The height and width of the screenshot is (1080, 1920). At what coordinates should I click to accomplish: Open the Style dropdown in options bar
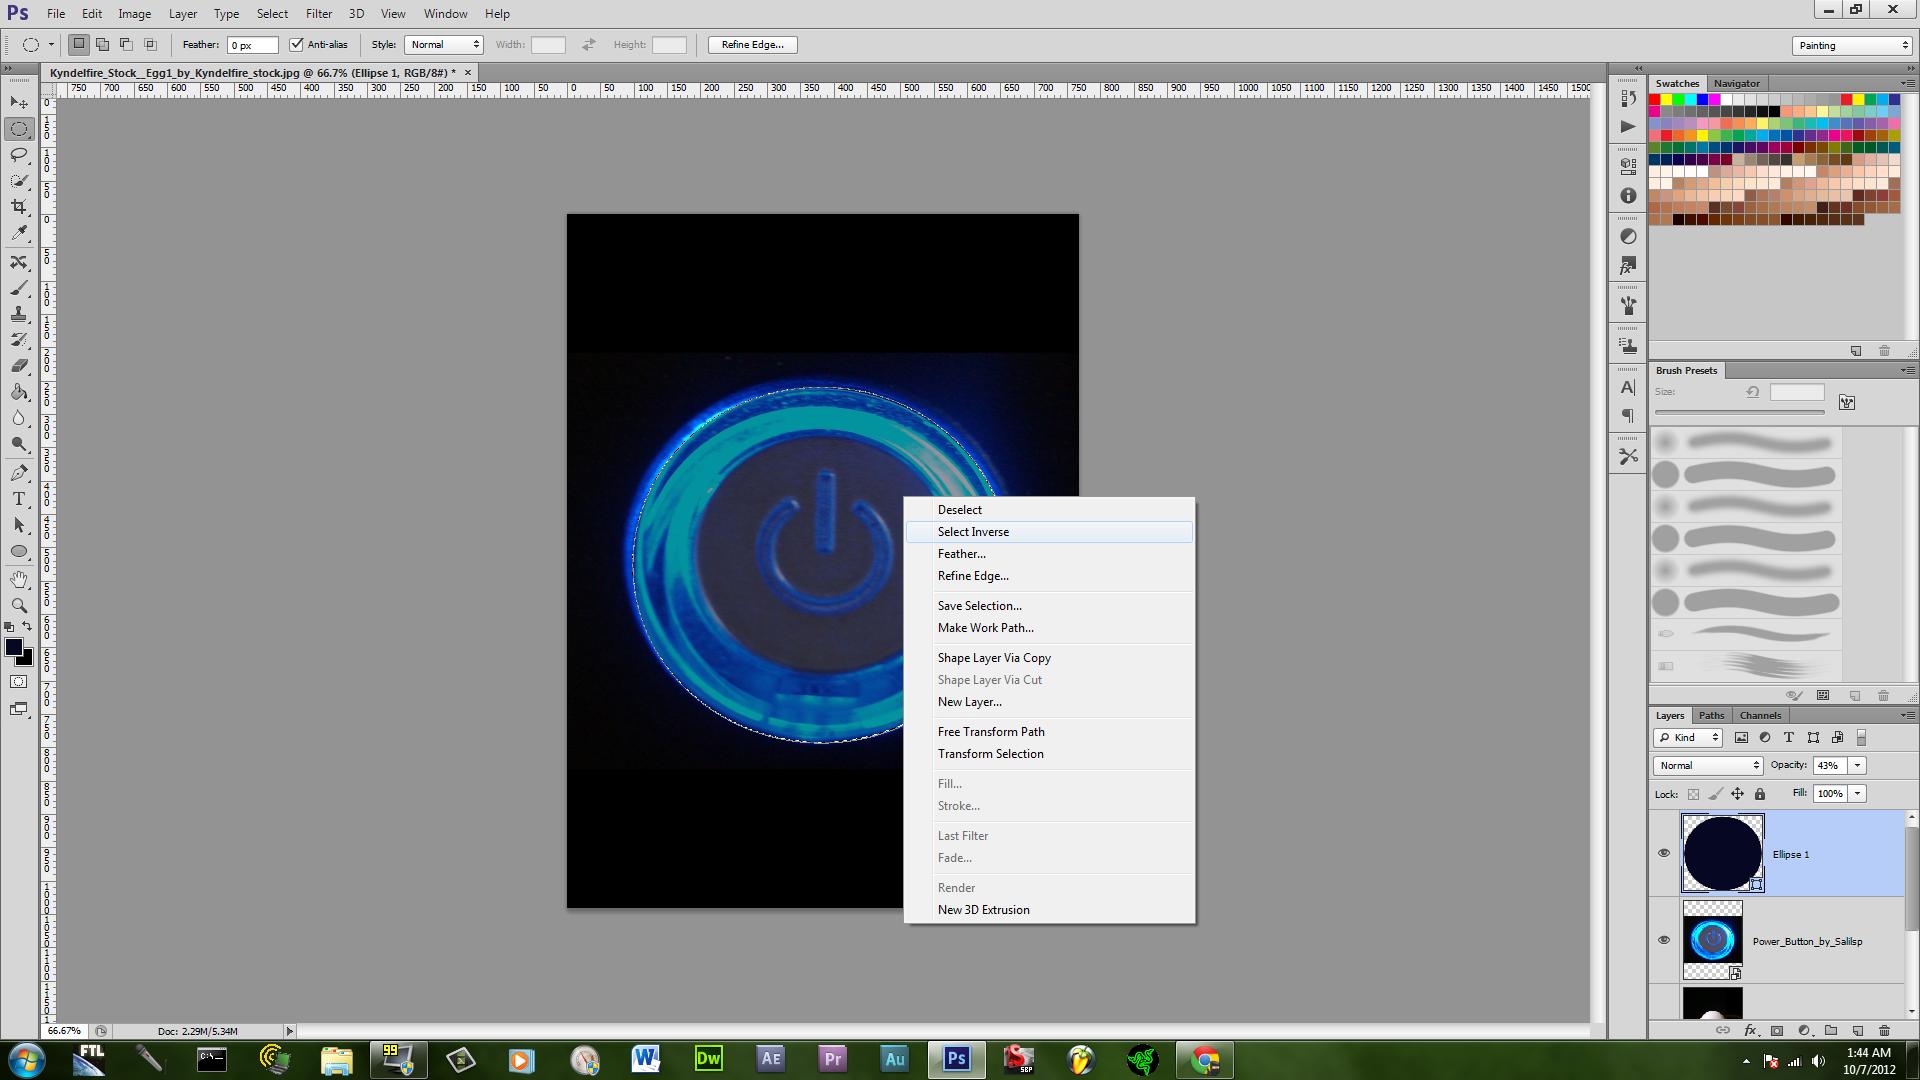pos(444,45)
